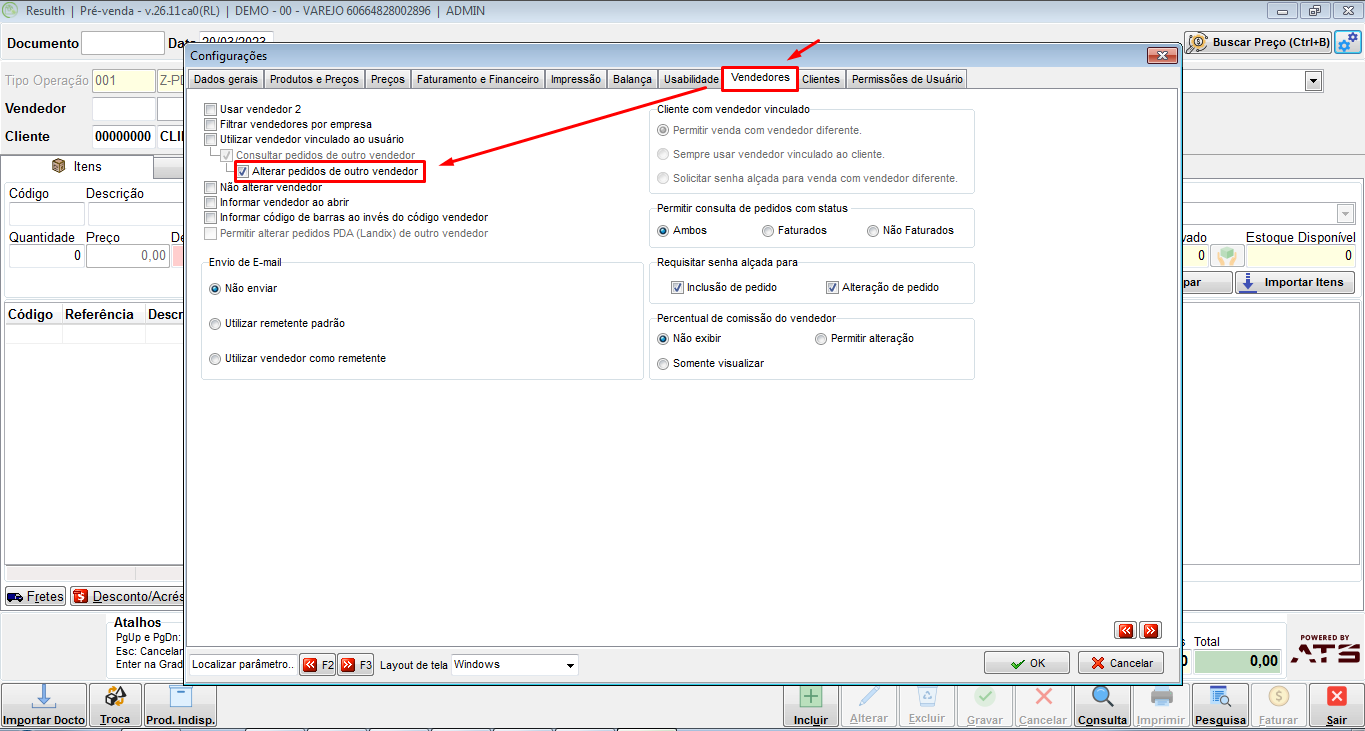The height and width of the screenshot is (731, 1365).
Task: Click the settings gears icon beside Buscar Preço
Action: click(x=1348, y=43)
